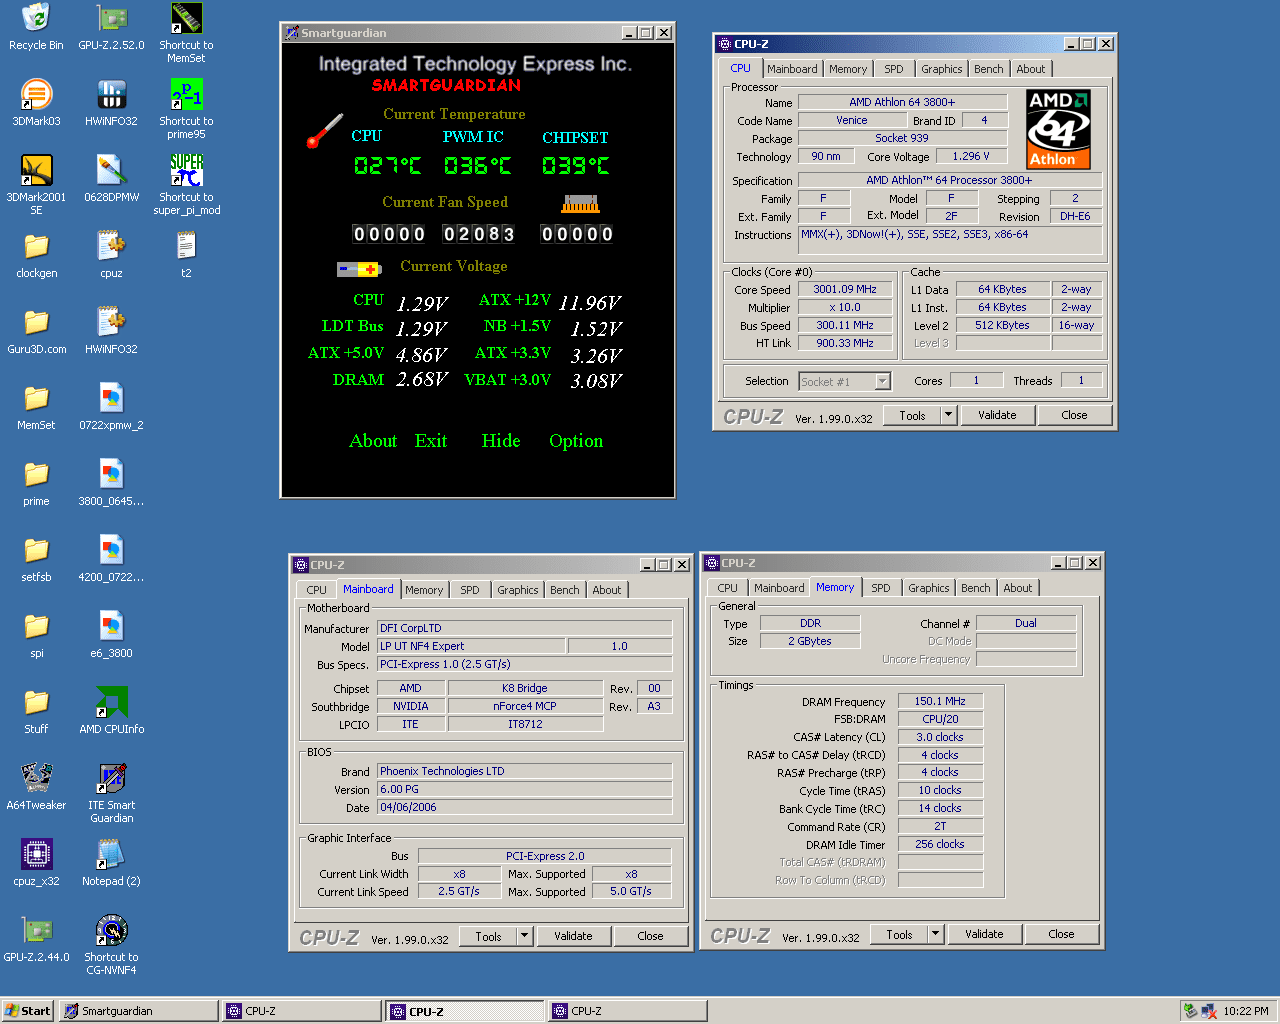Expand the Socket #1 selection combo box
This screenshot has height=1024, width=1280.
(883, 381)
